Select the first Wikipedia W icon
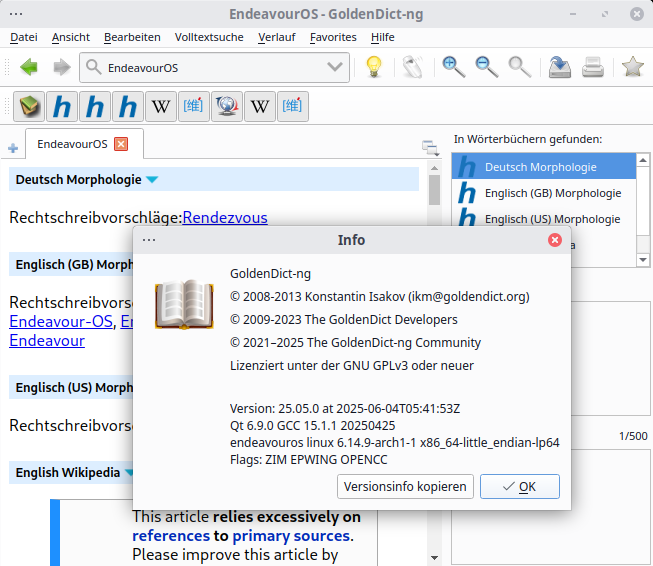Screen dimensions: 653x566 [161, 106]
